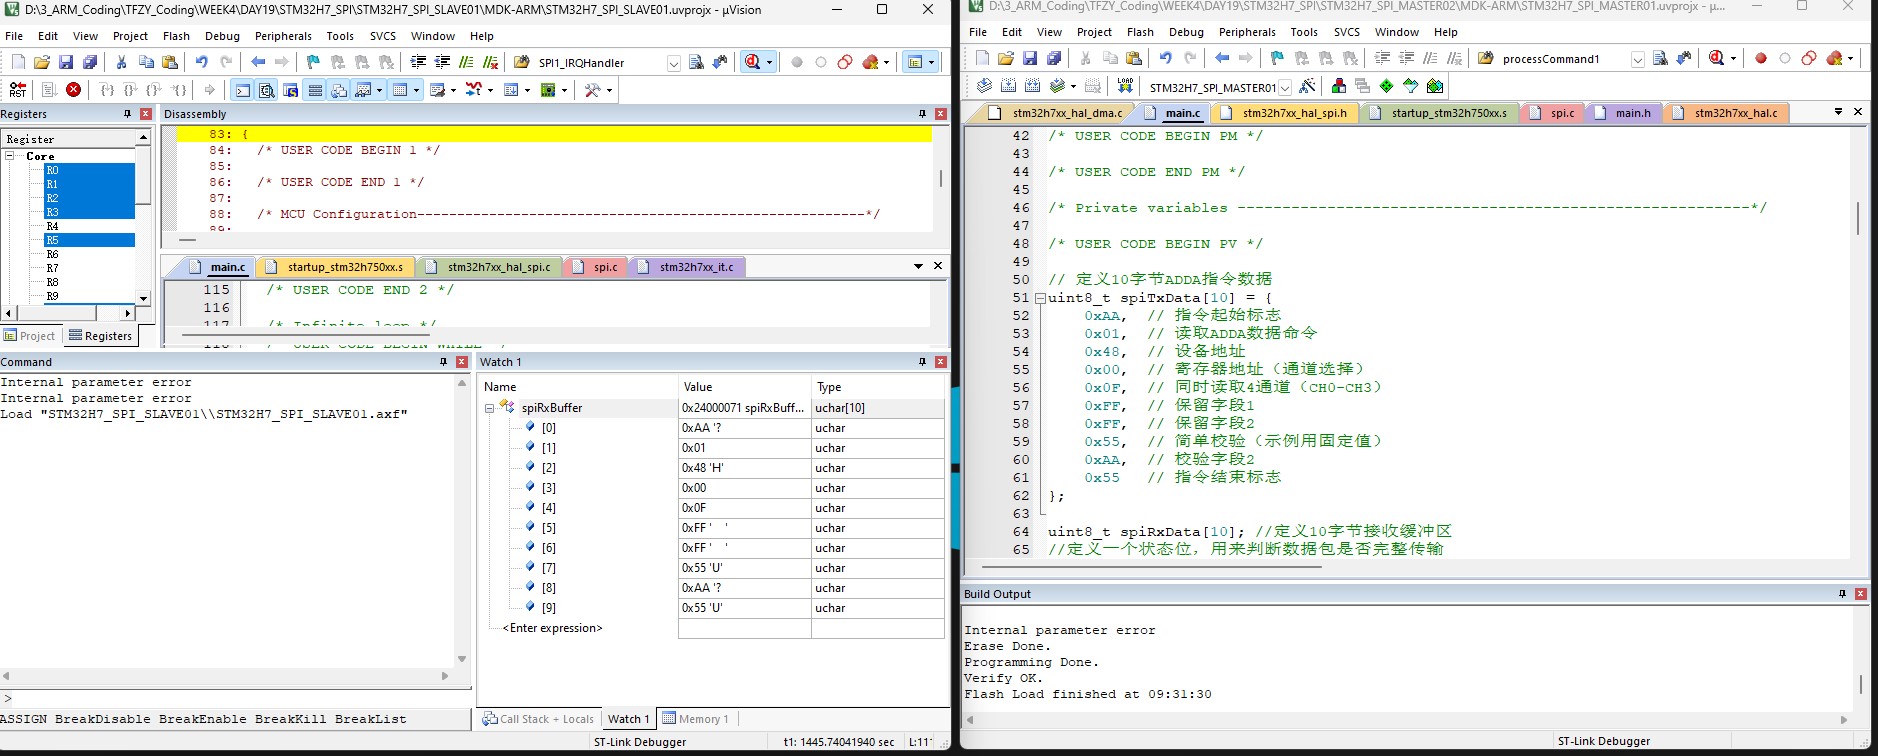Toggle the Command window icon in debug toolbar
The height and width of the screenshot is (756, 1878).
pos(242,90)
